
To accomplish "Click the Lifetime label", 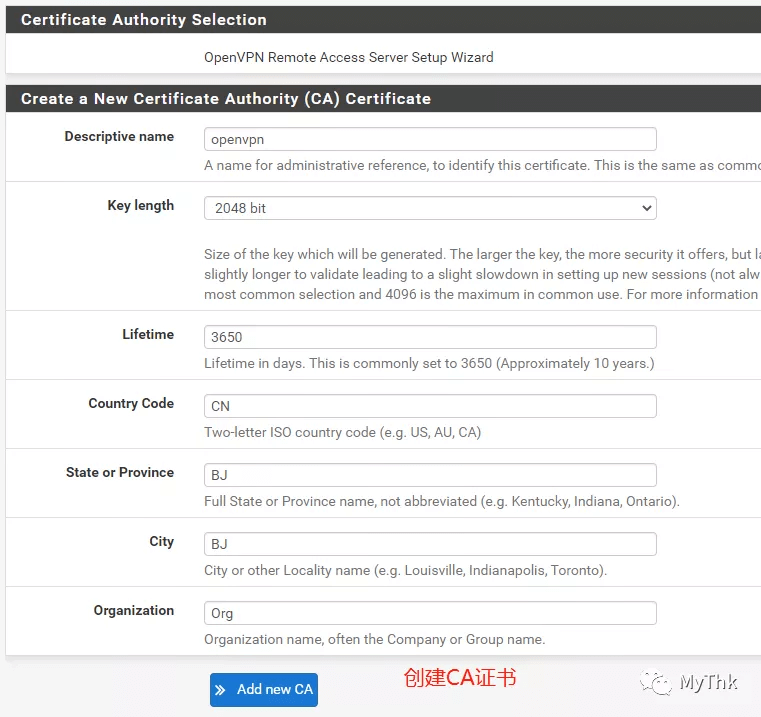I will tap(148, 334).
